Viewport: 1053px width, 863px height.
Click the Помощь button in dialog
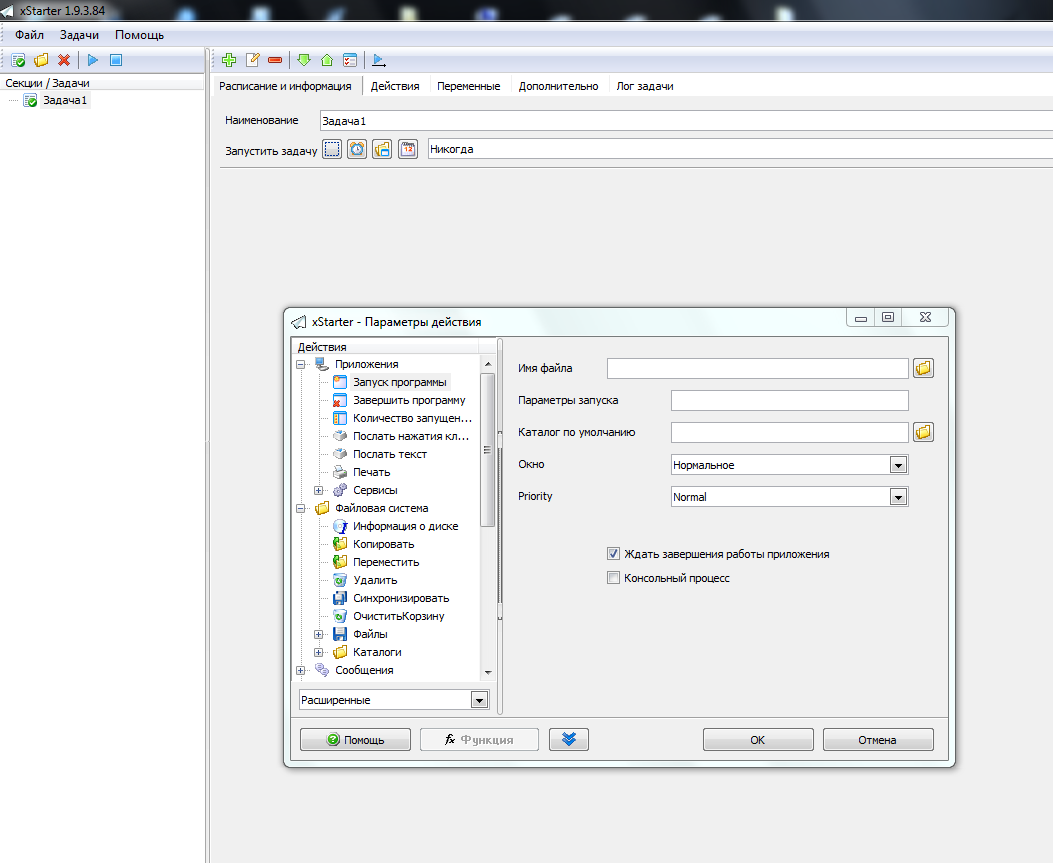click(355, 739)
